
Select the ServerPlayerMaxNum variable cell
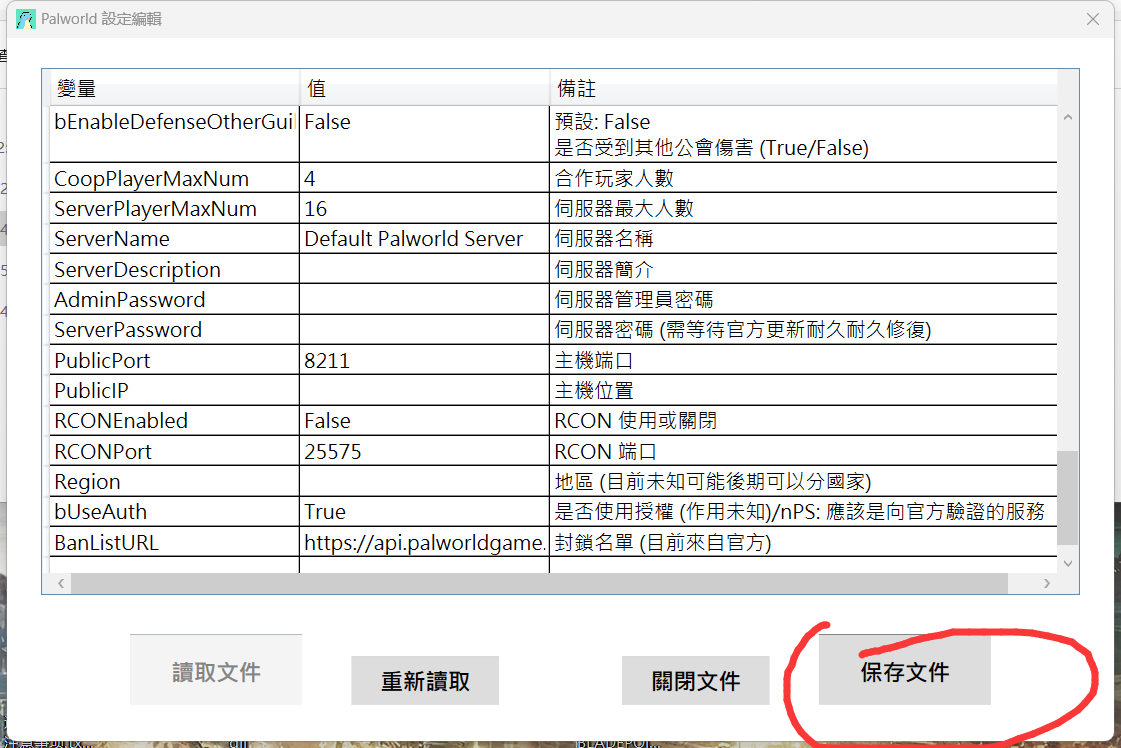pos(174,208)
